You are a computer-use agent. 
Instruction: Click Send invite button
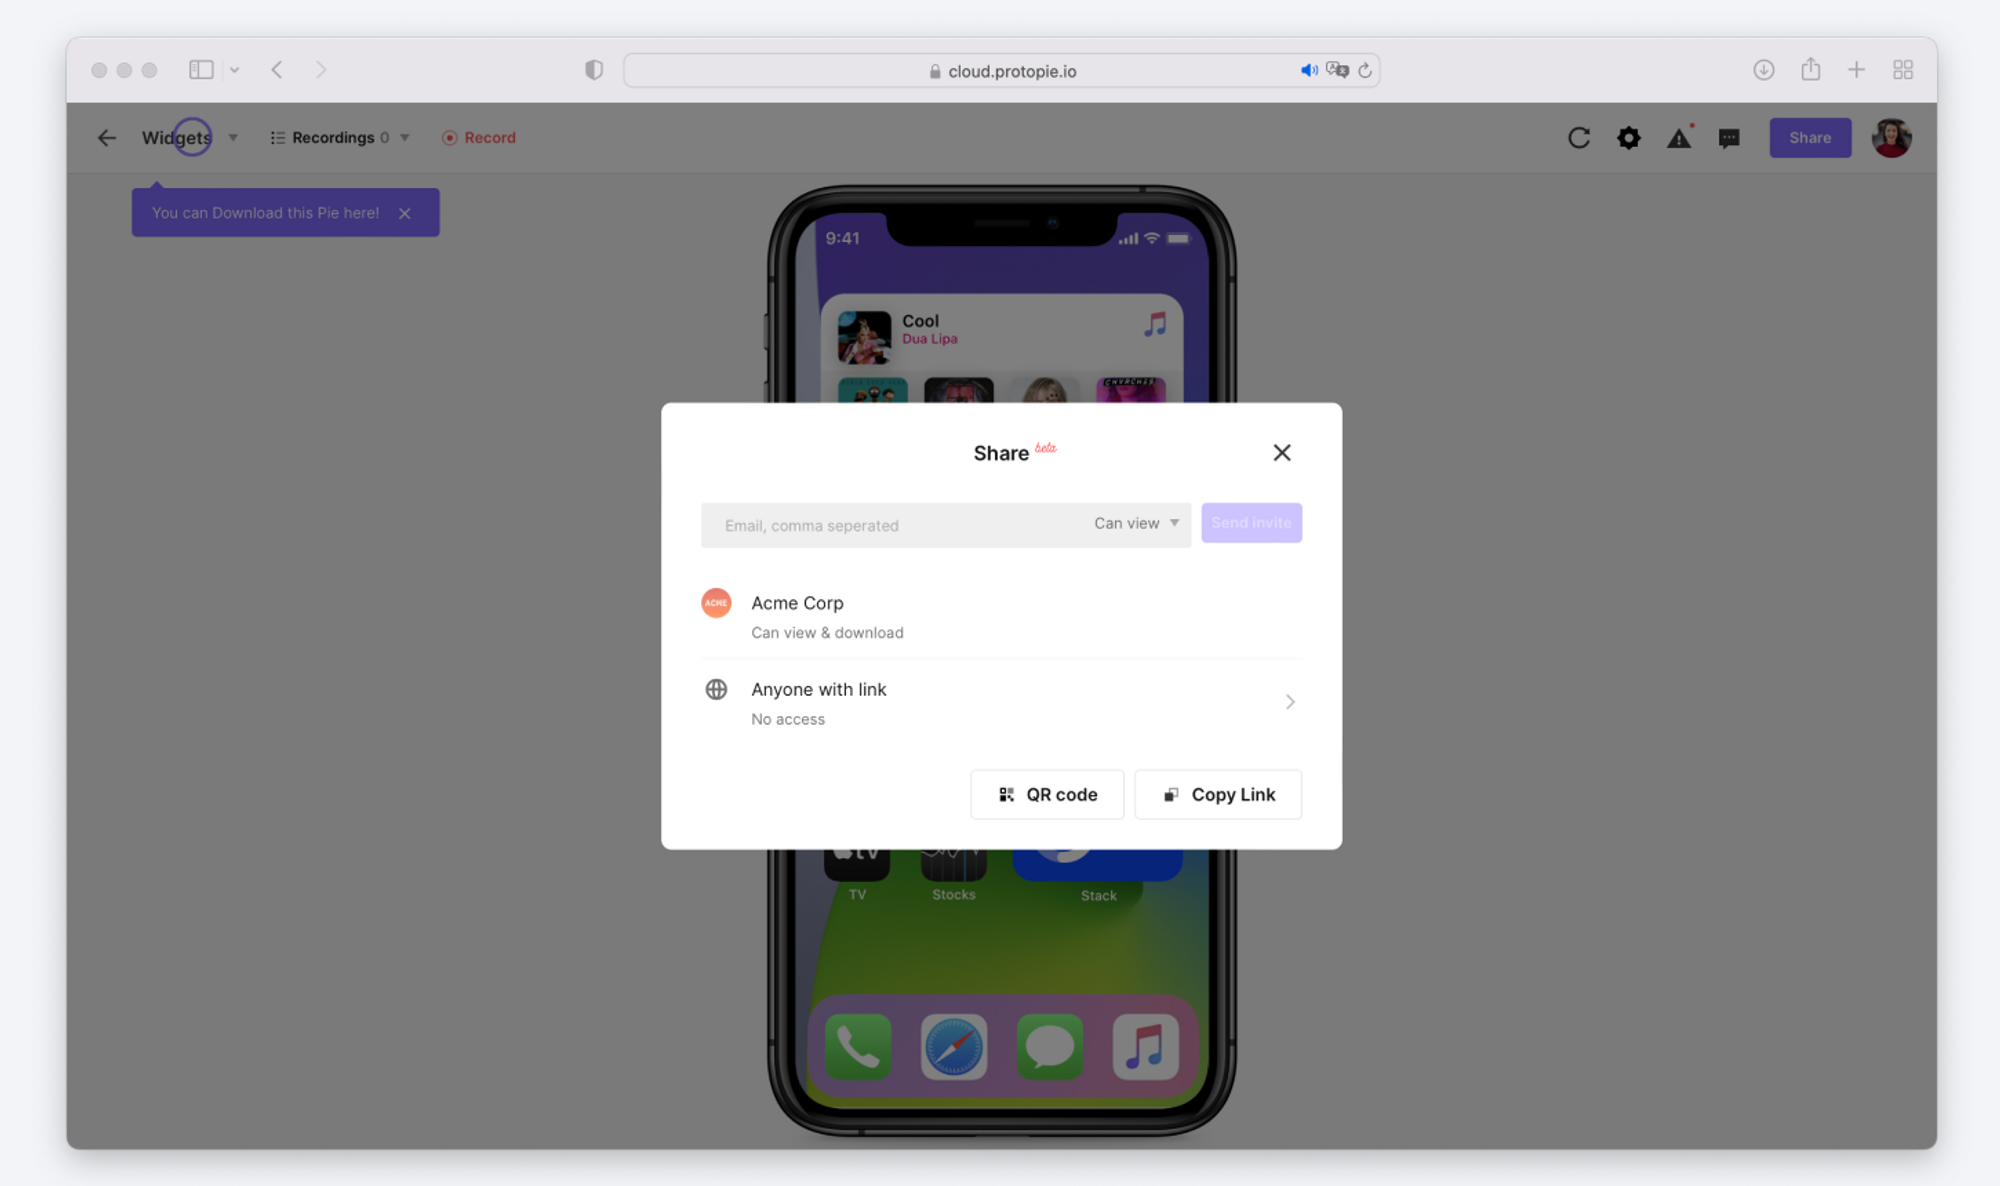[x=1252, y=522]
